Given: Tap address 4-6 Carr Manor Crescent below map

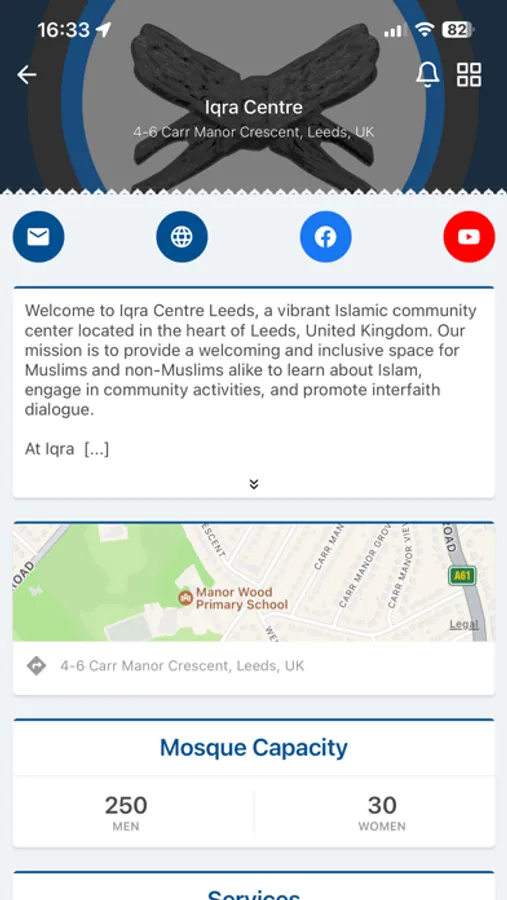Looking at the screenshot, I should (182, 666).
